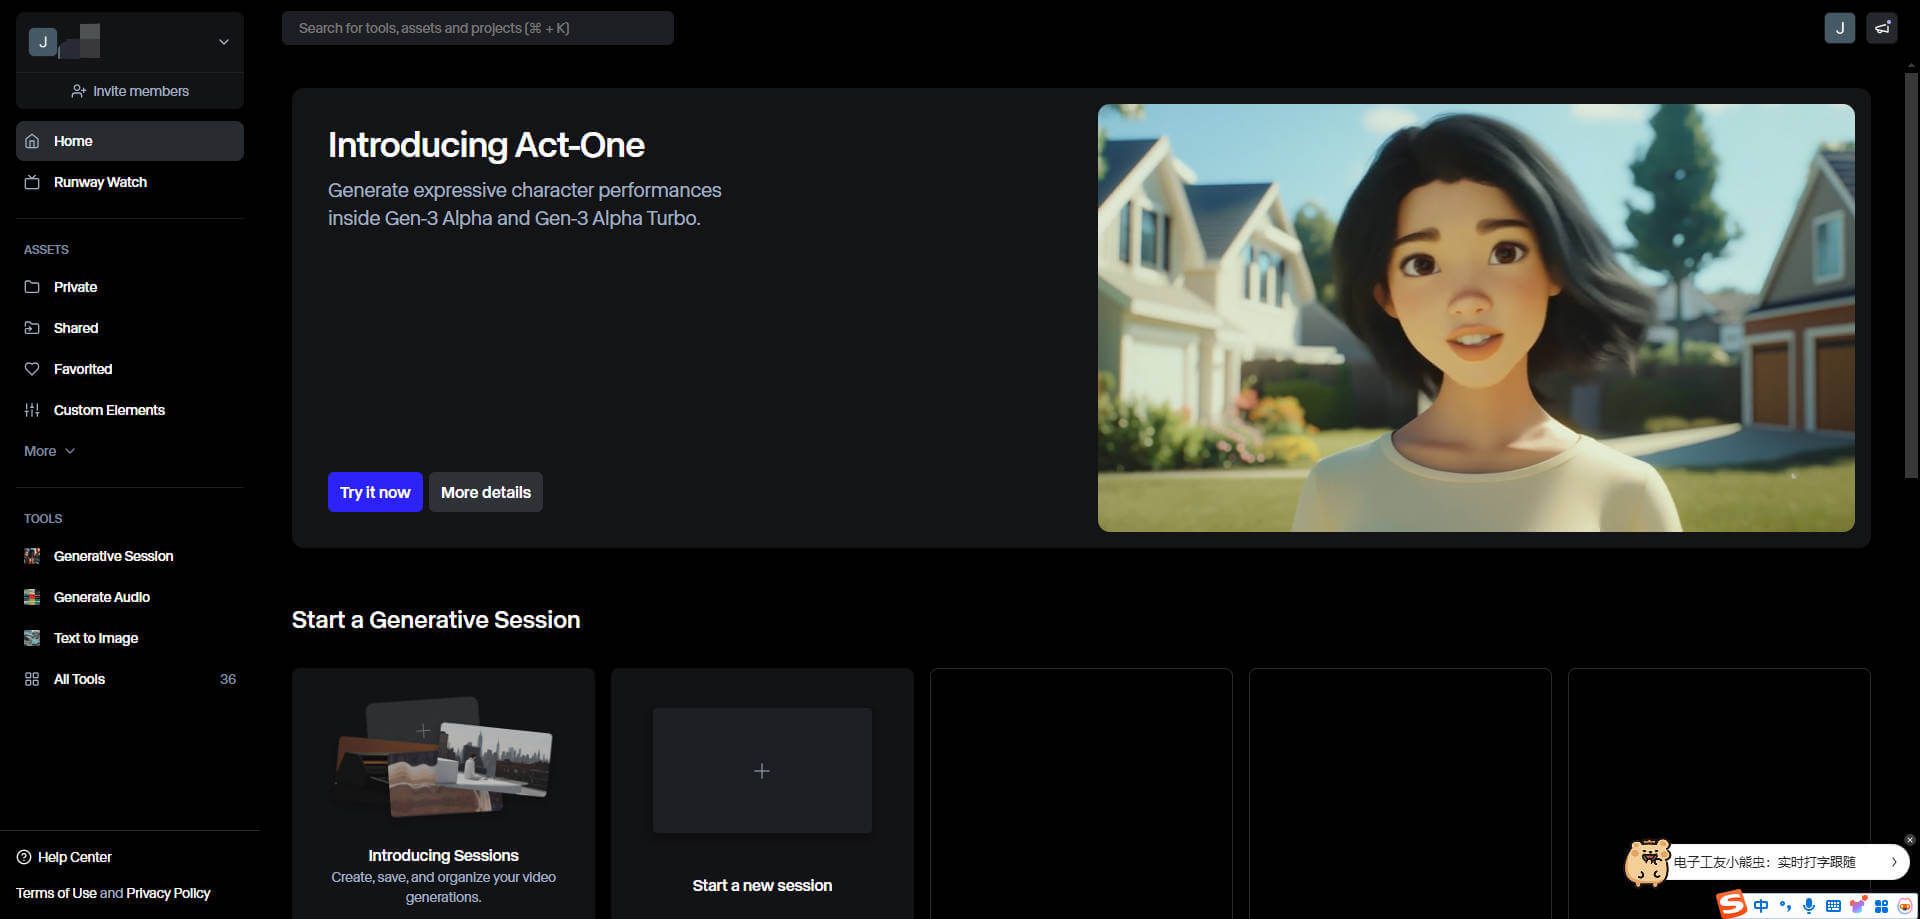Screen dimensions: 1920x919
Task: Click the Help Center question mark icon
Action: point(24,857)
